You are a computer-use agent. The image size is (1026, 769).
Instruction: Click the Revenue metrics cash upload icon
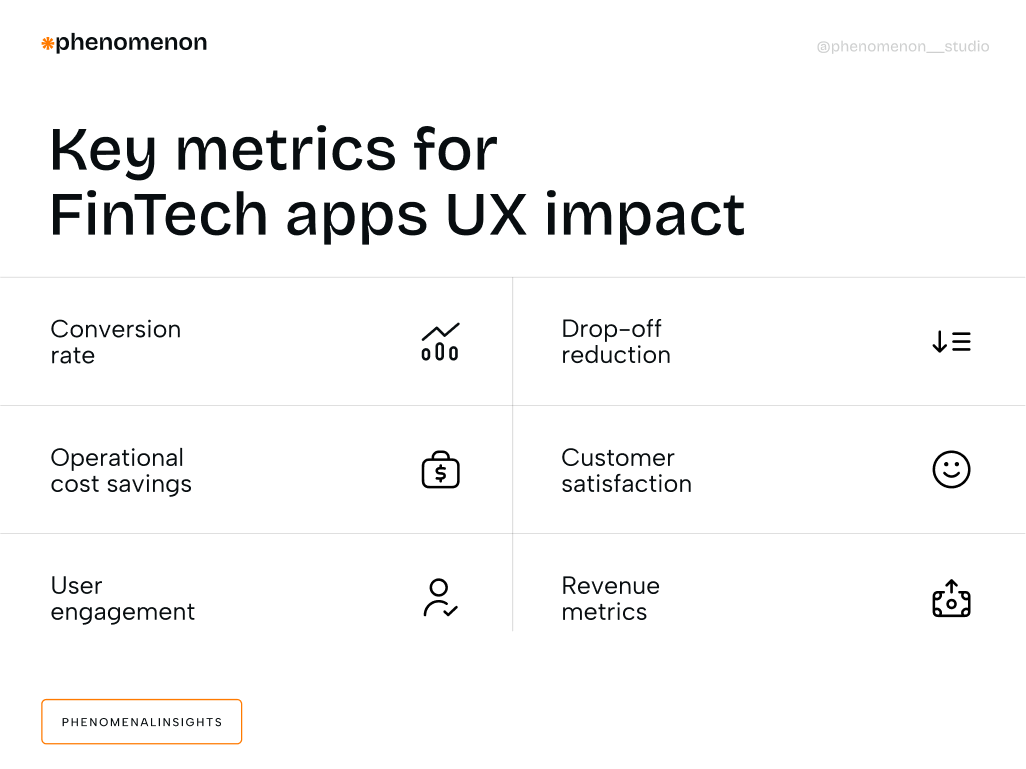pyautogui.click(x=951, y=598)
